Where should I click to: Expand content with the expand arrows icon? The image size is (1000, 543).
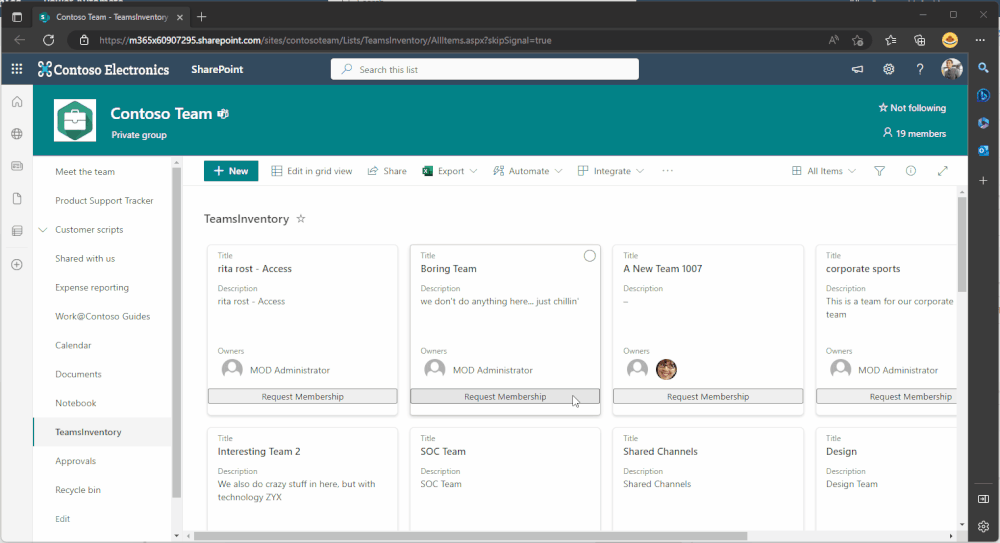tap(943, 171)
